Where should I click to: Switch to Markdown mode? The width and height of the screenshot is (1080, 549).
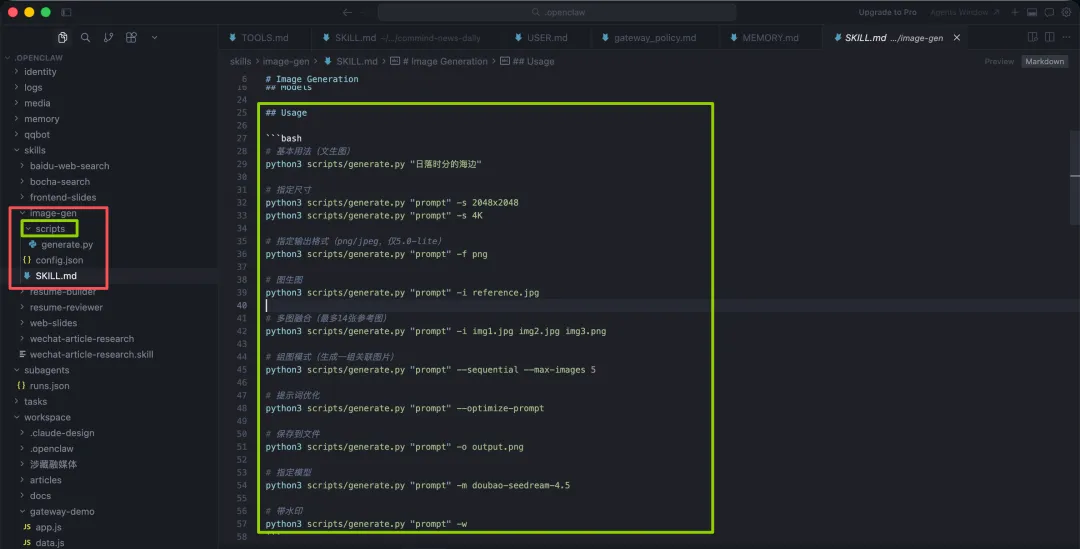[x=1044, y=61]
